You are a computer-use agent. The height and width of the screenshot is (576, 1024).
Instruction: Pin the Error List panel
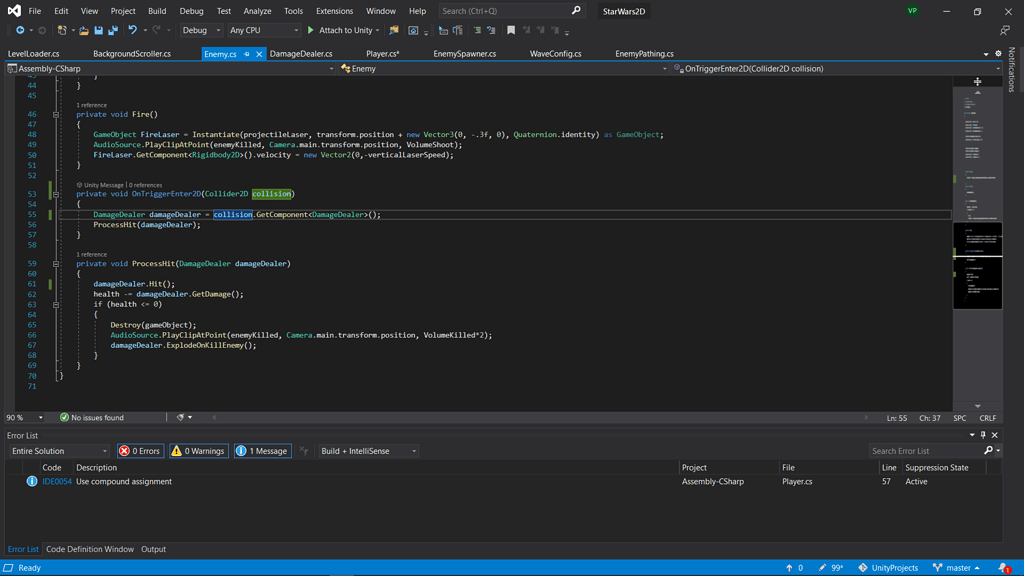(x=984, y=435)
